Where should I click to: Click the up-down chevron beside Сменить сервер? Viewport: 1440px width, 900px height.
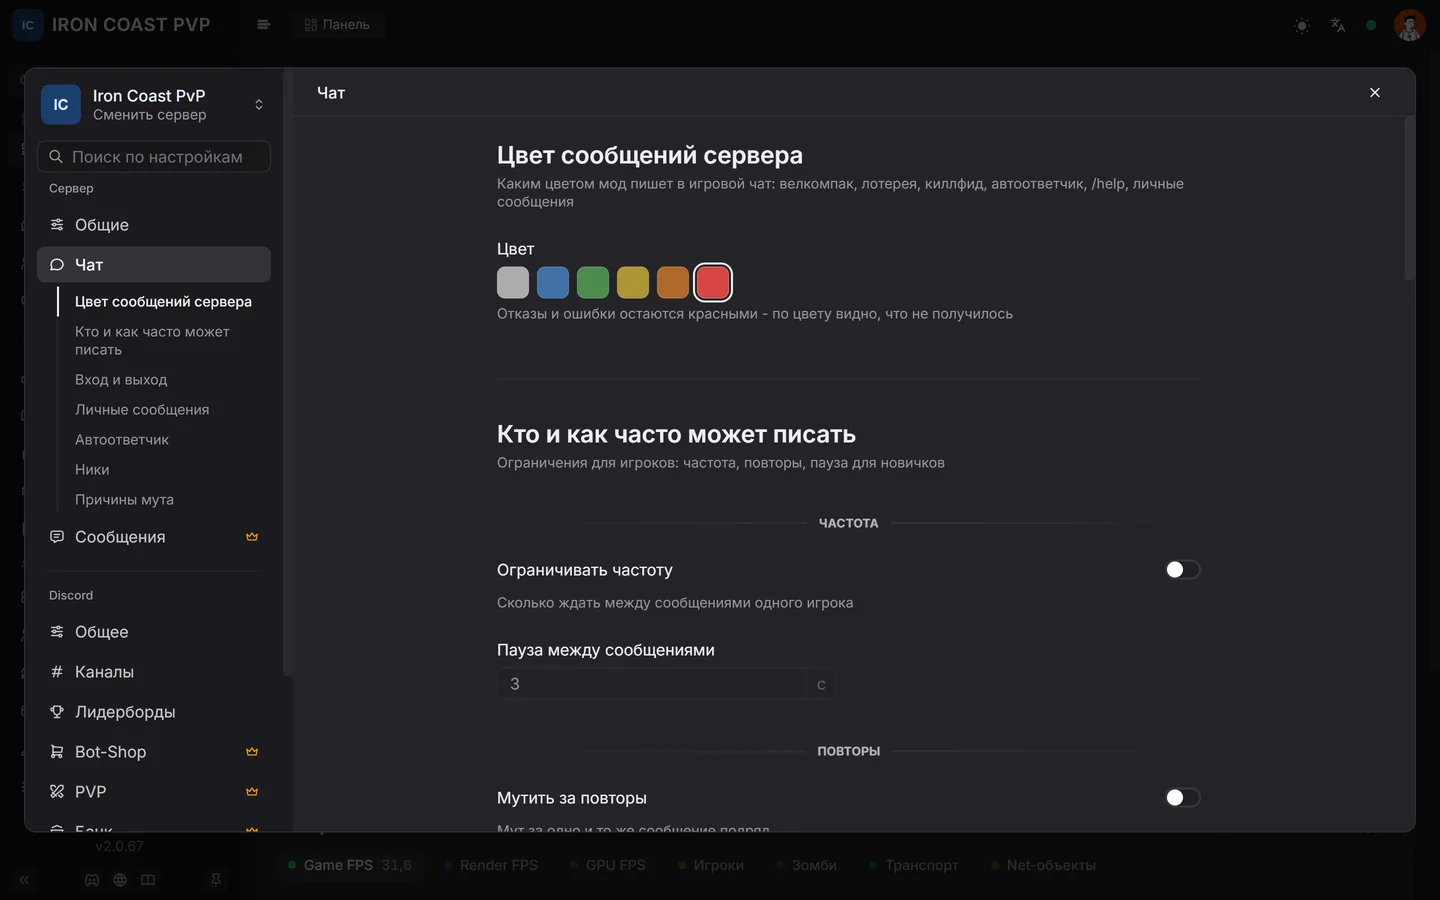(x=259, y=104)
